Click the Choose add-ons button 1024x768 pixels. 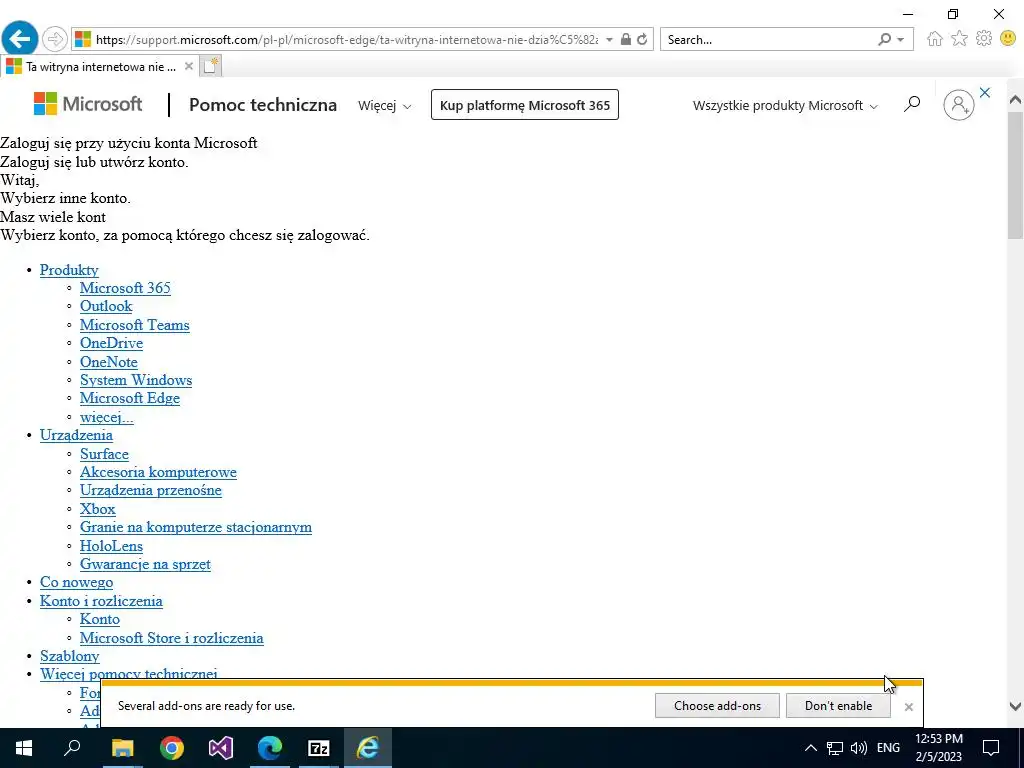pyautogui.click(x=717, y=706)
